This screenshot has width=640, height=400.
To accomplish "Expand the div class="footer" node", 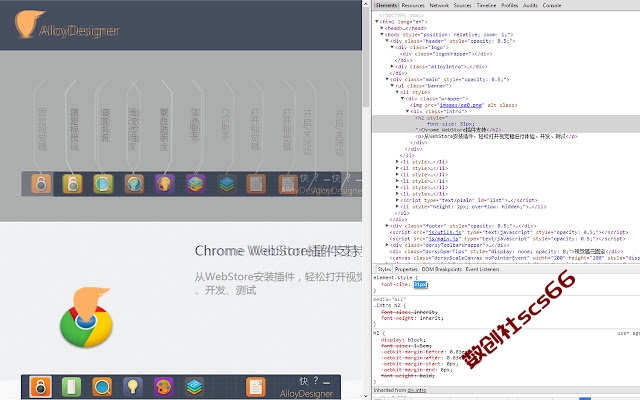I will (387, 226).
